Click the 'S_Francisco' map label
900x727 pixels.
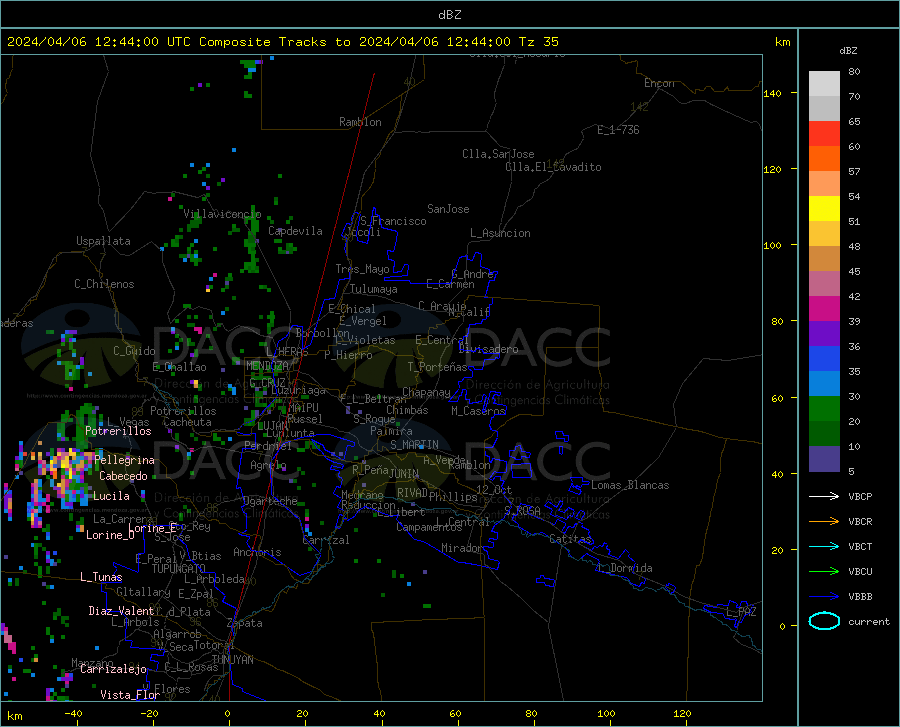tap(393, 221)
